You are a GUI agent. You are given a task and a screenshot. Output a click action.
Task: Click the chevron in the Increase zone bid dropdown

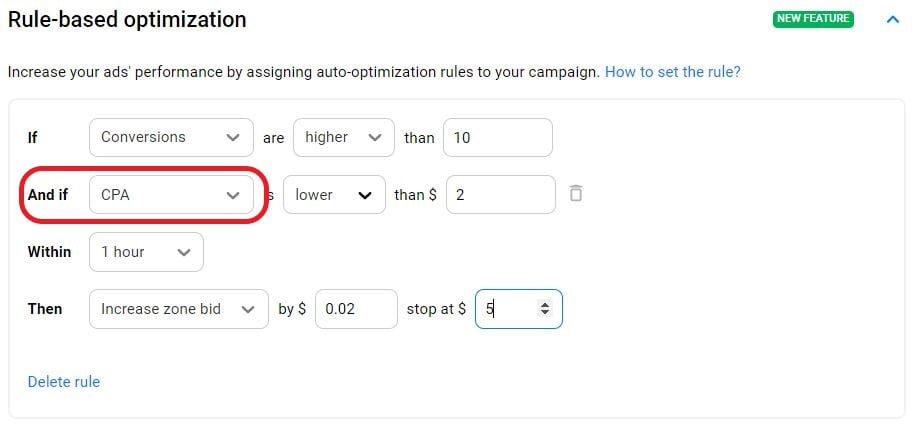249,309
